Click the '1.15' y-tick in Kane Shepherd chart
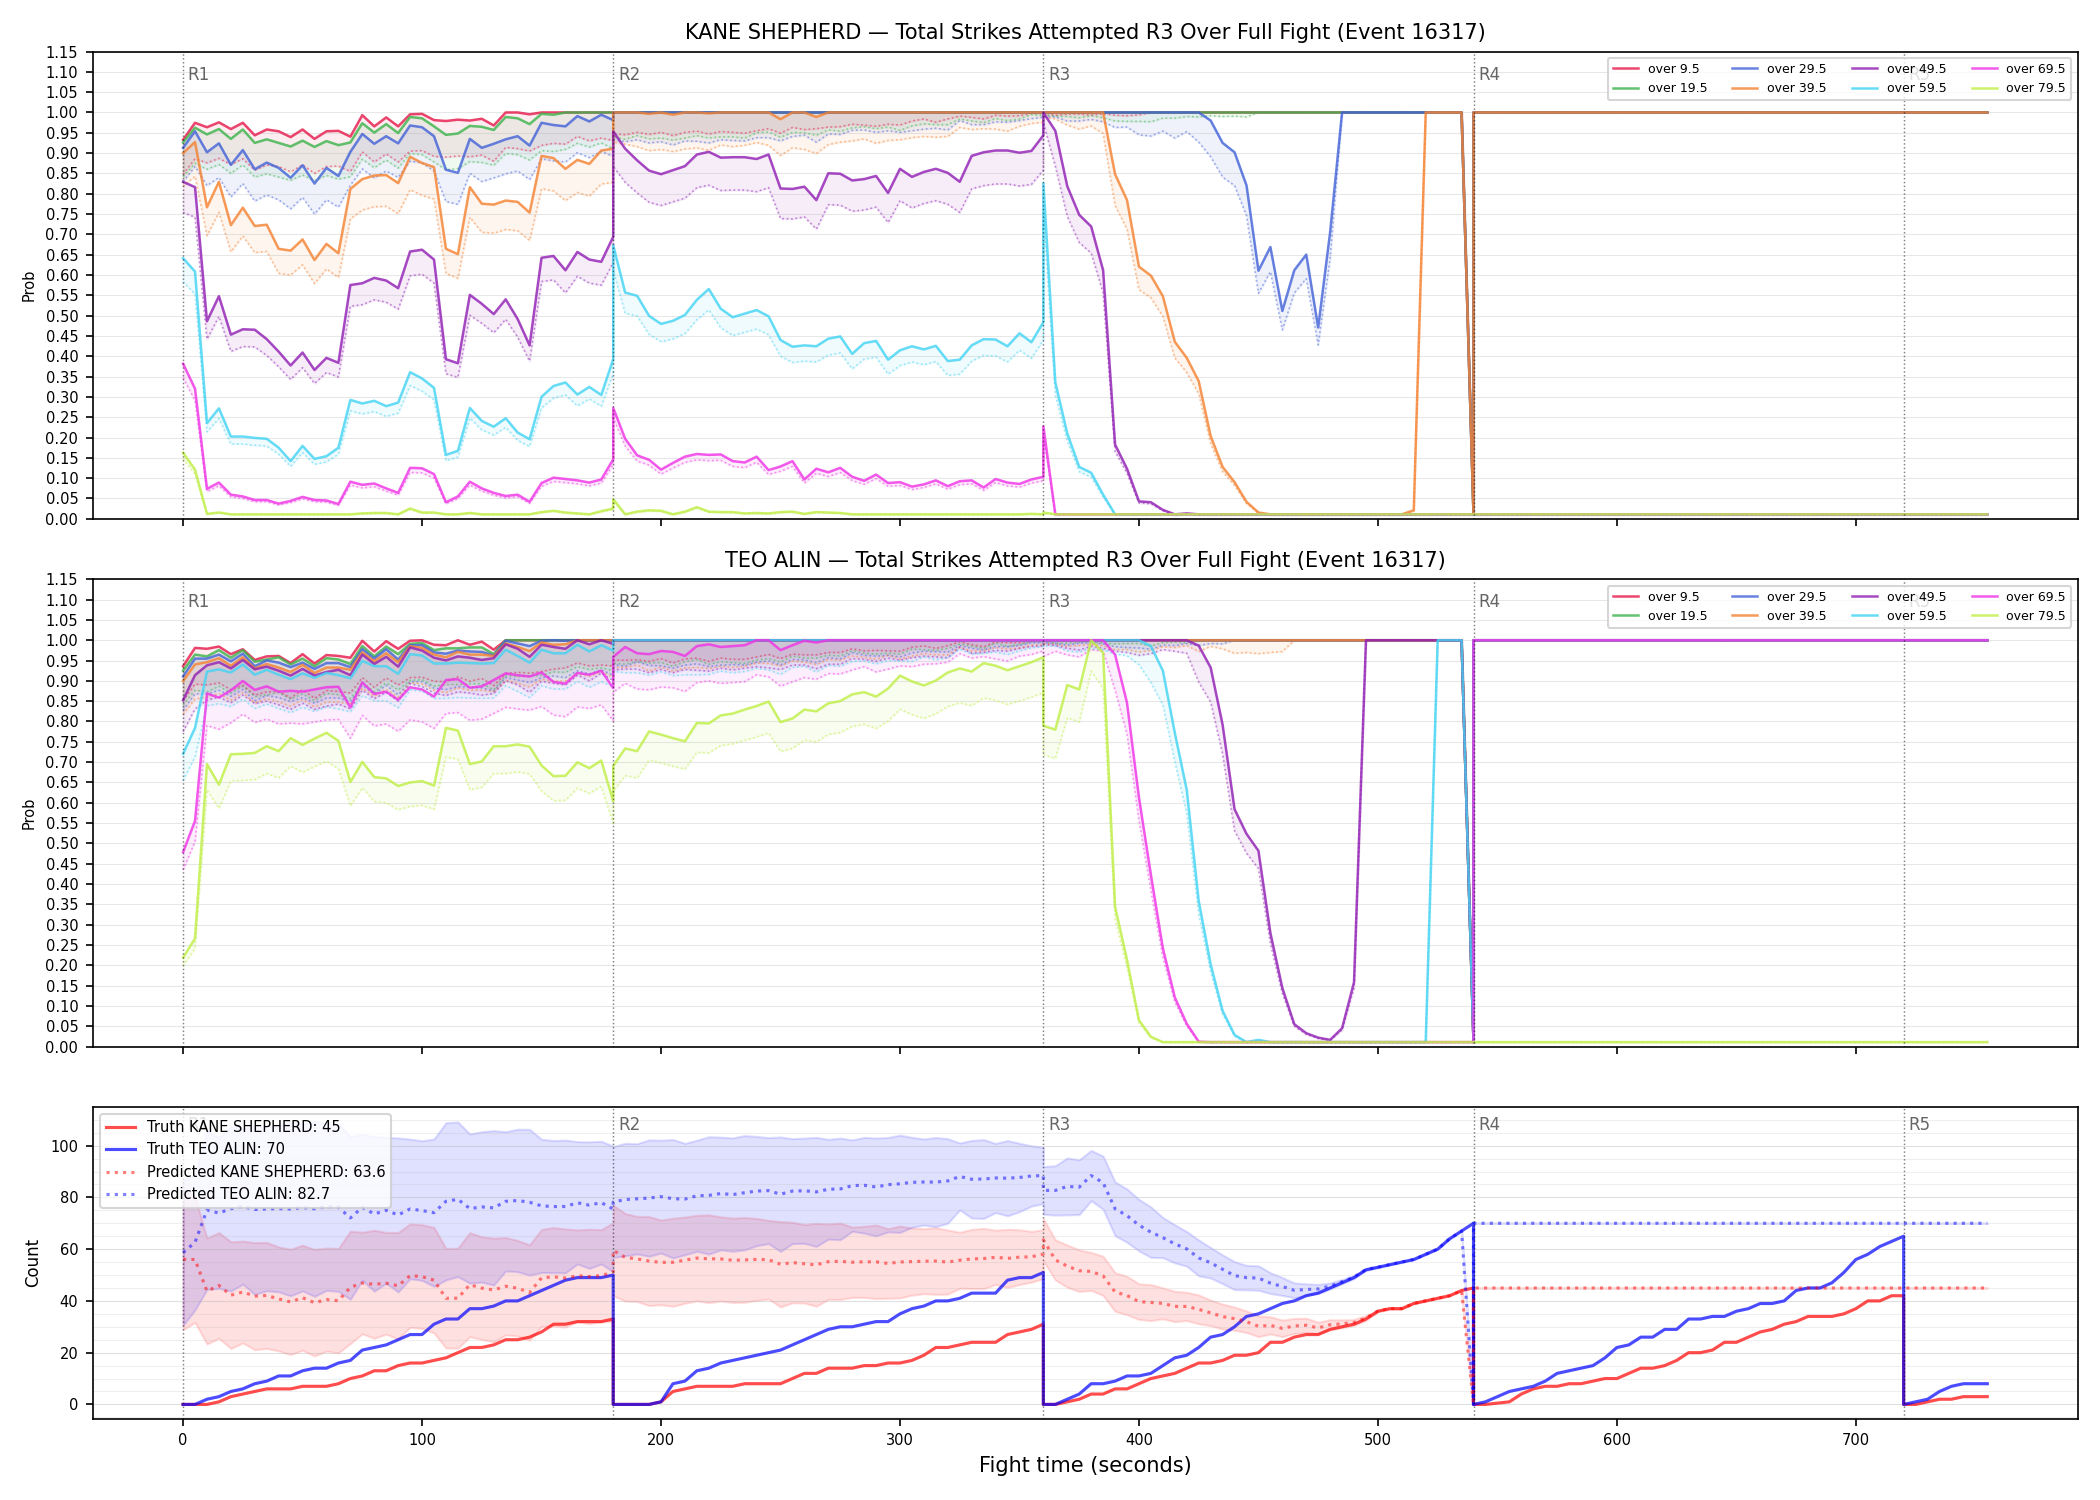The image size is (2100, 1500). click(62, 52)
